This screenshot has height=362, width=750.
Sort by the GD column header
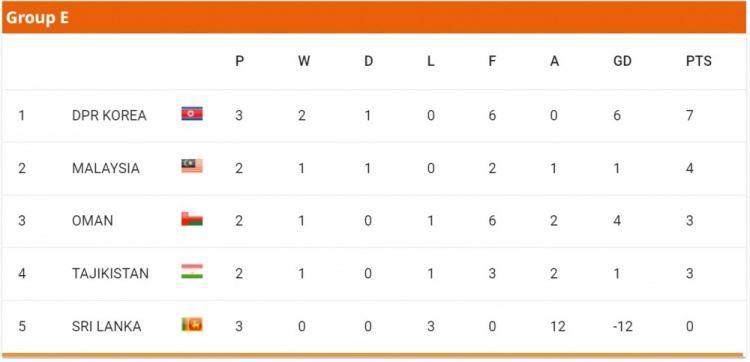(622, 61)
